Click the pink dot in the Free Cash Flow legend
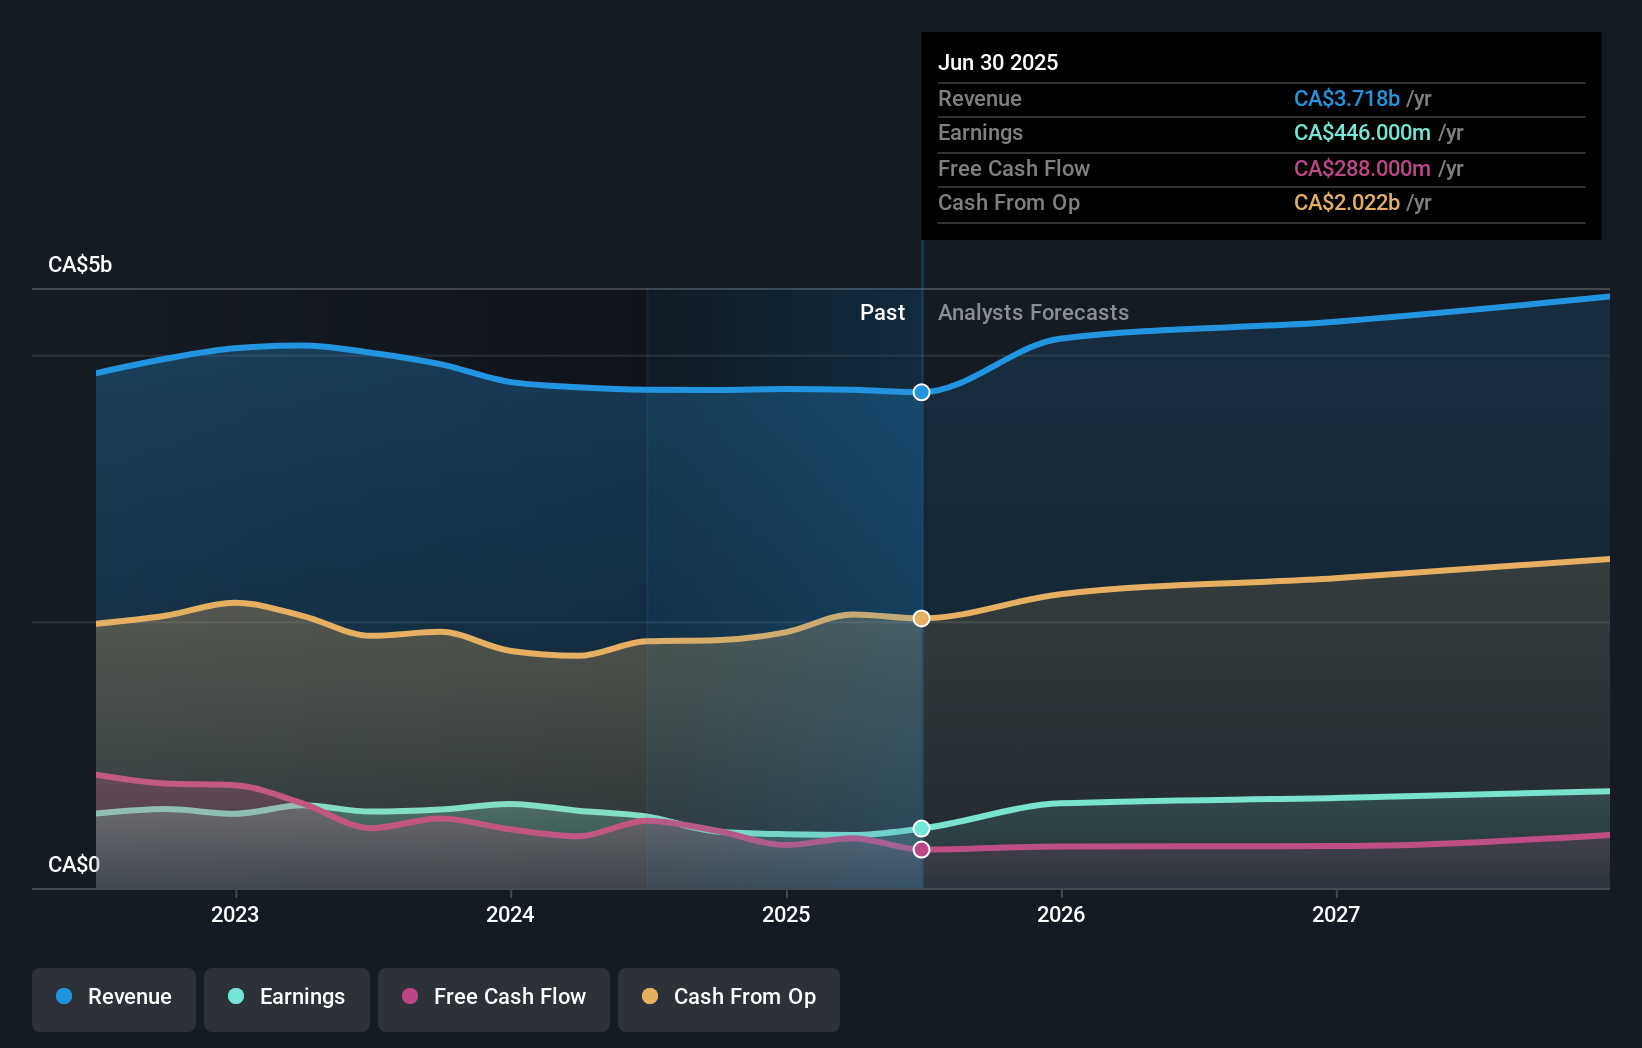Image resolution: width=1642 pixels, height=1048 pixels. [x=409, y=997]
